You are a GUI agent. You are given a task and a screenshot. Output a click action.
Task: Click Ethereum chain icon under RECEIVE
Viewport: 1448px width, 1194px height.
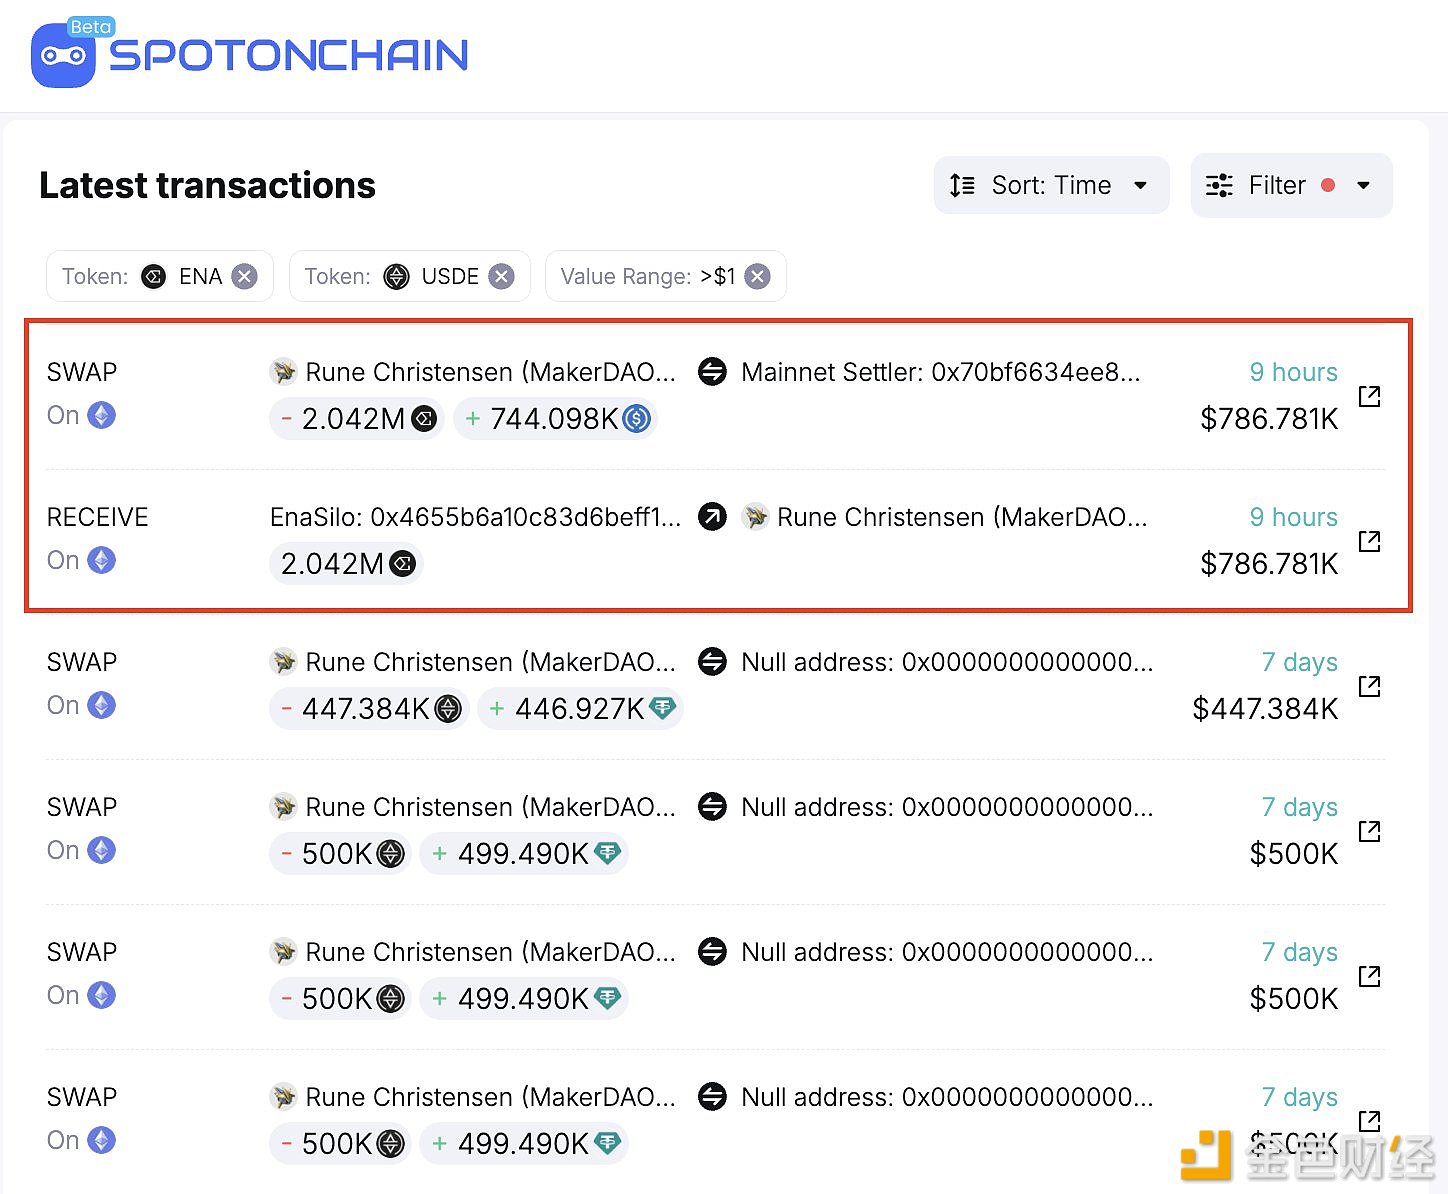(x=102, y=560)
